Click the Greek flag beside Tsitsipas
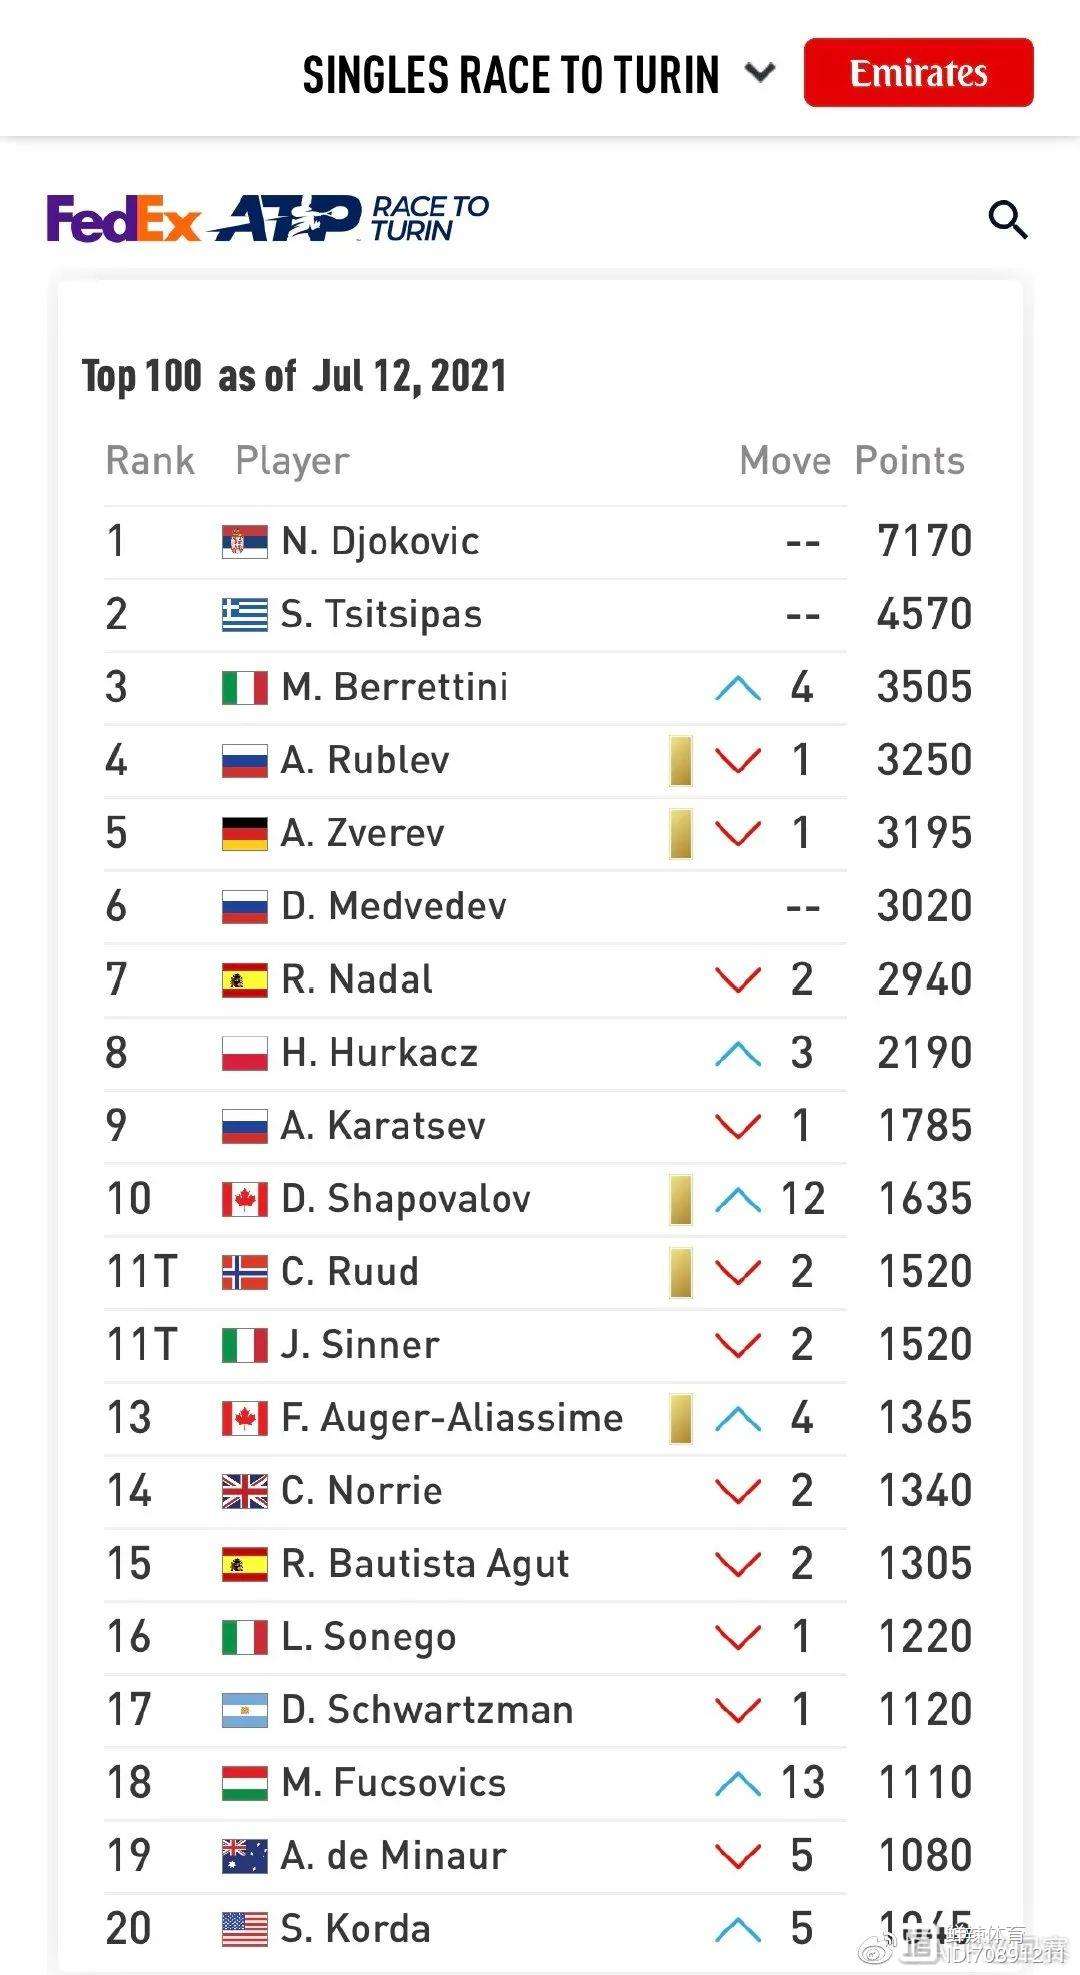The width and height of the screenshot is (1080, 1975). pyautogui.click(x=245, y=615)
